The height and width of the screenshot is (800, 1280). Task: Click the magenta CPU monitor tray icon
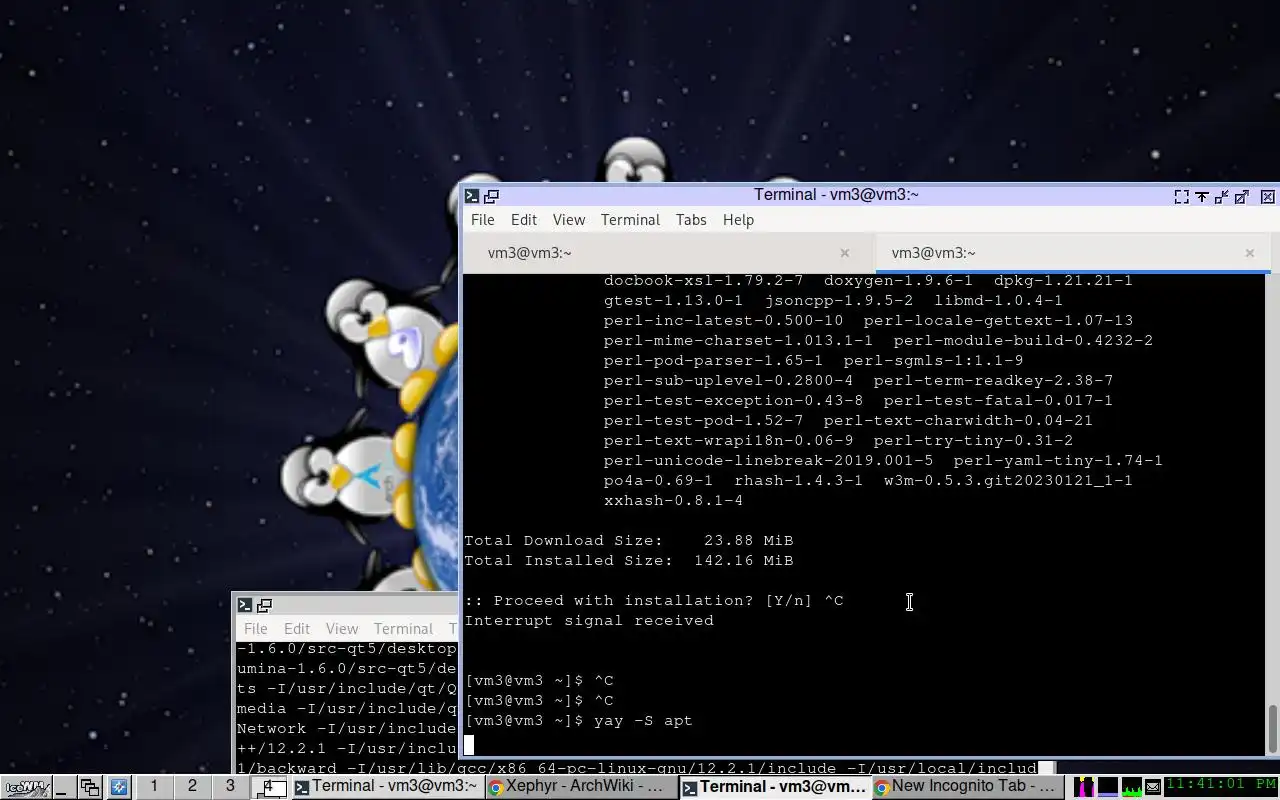point(1084,787)
